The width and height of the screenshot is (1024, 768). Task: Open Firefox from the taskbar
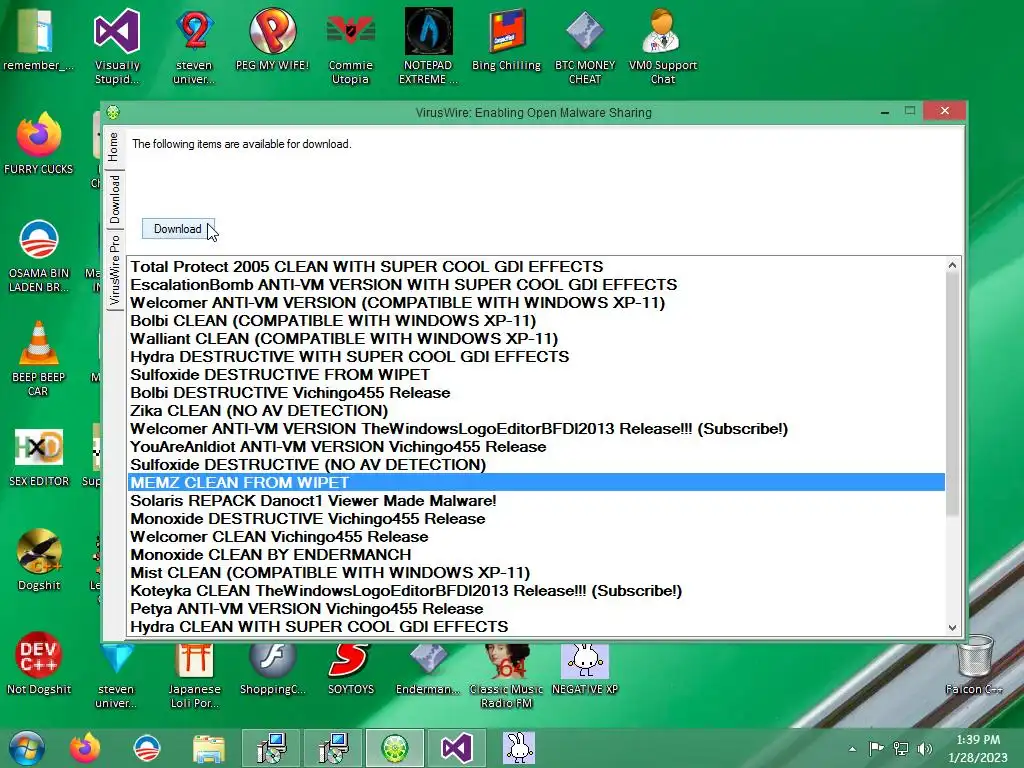click(85, 748)
